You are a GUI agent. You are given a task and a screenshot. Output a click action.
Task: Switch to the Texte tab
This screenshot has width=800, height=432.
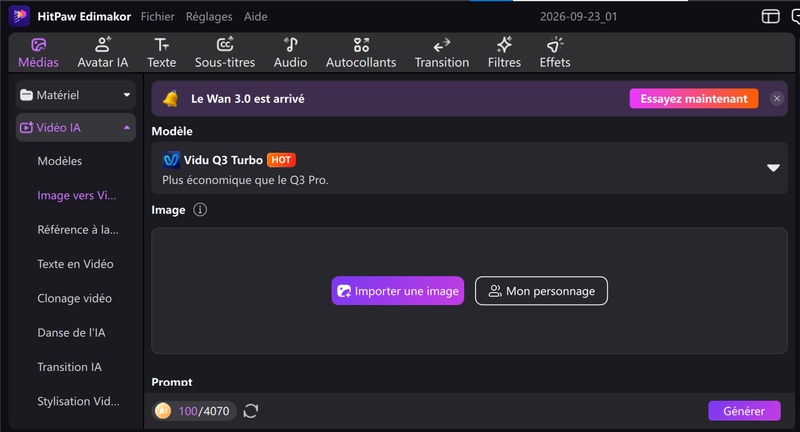pyautogui.click(x=162, y=53)
